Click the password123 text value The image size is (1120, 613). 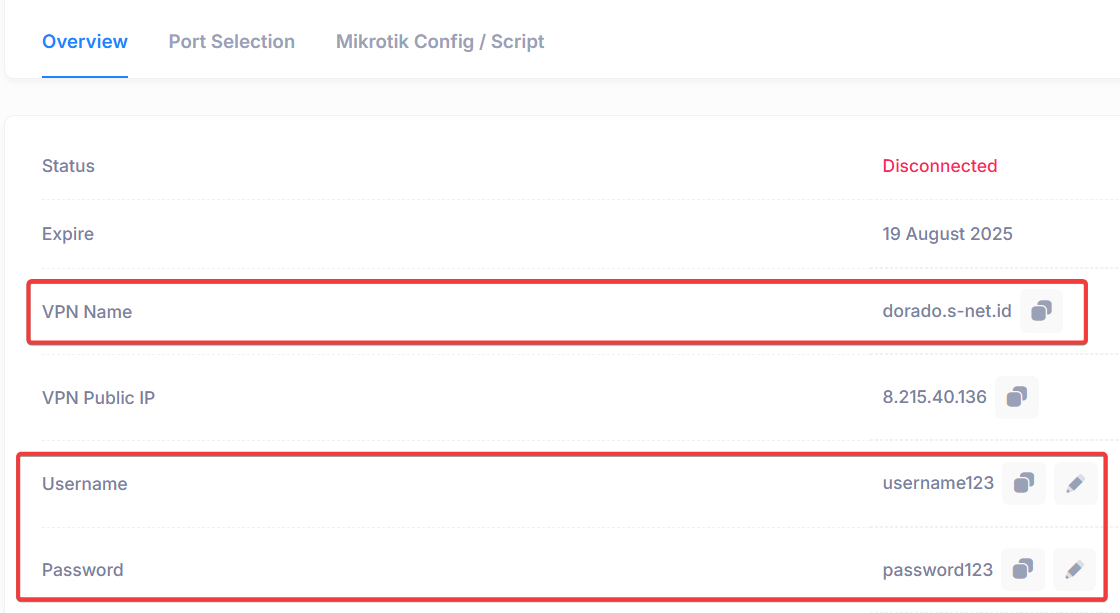pos(937,569)
